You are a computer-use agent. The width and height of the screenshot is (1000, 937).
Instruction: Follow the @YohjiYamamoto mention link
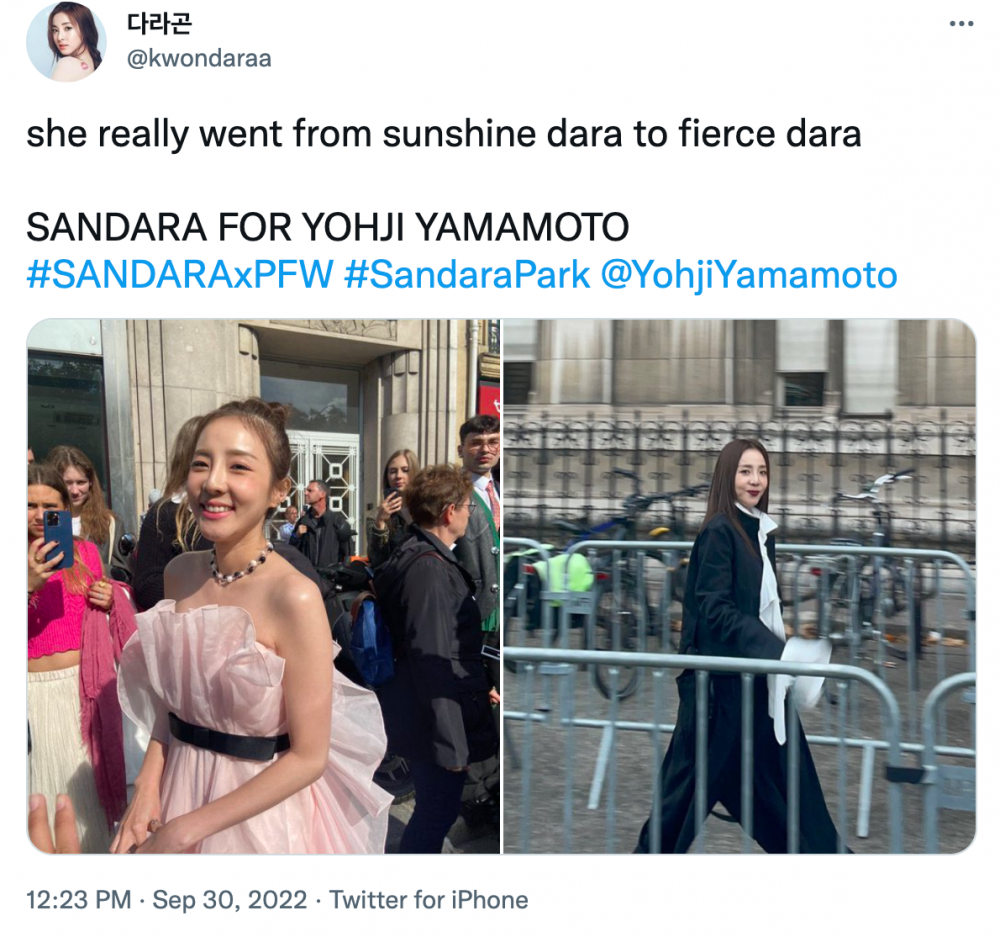[749, 276]
